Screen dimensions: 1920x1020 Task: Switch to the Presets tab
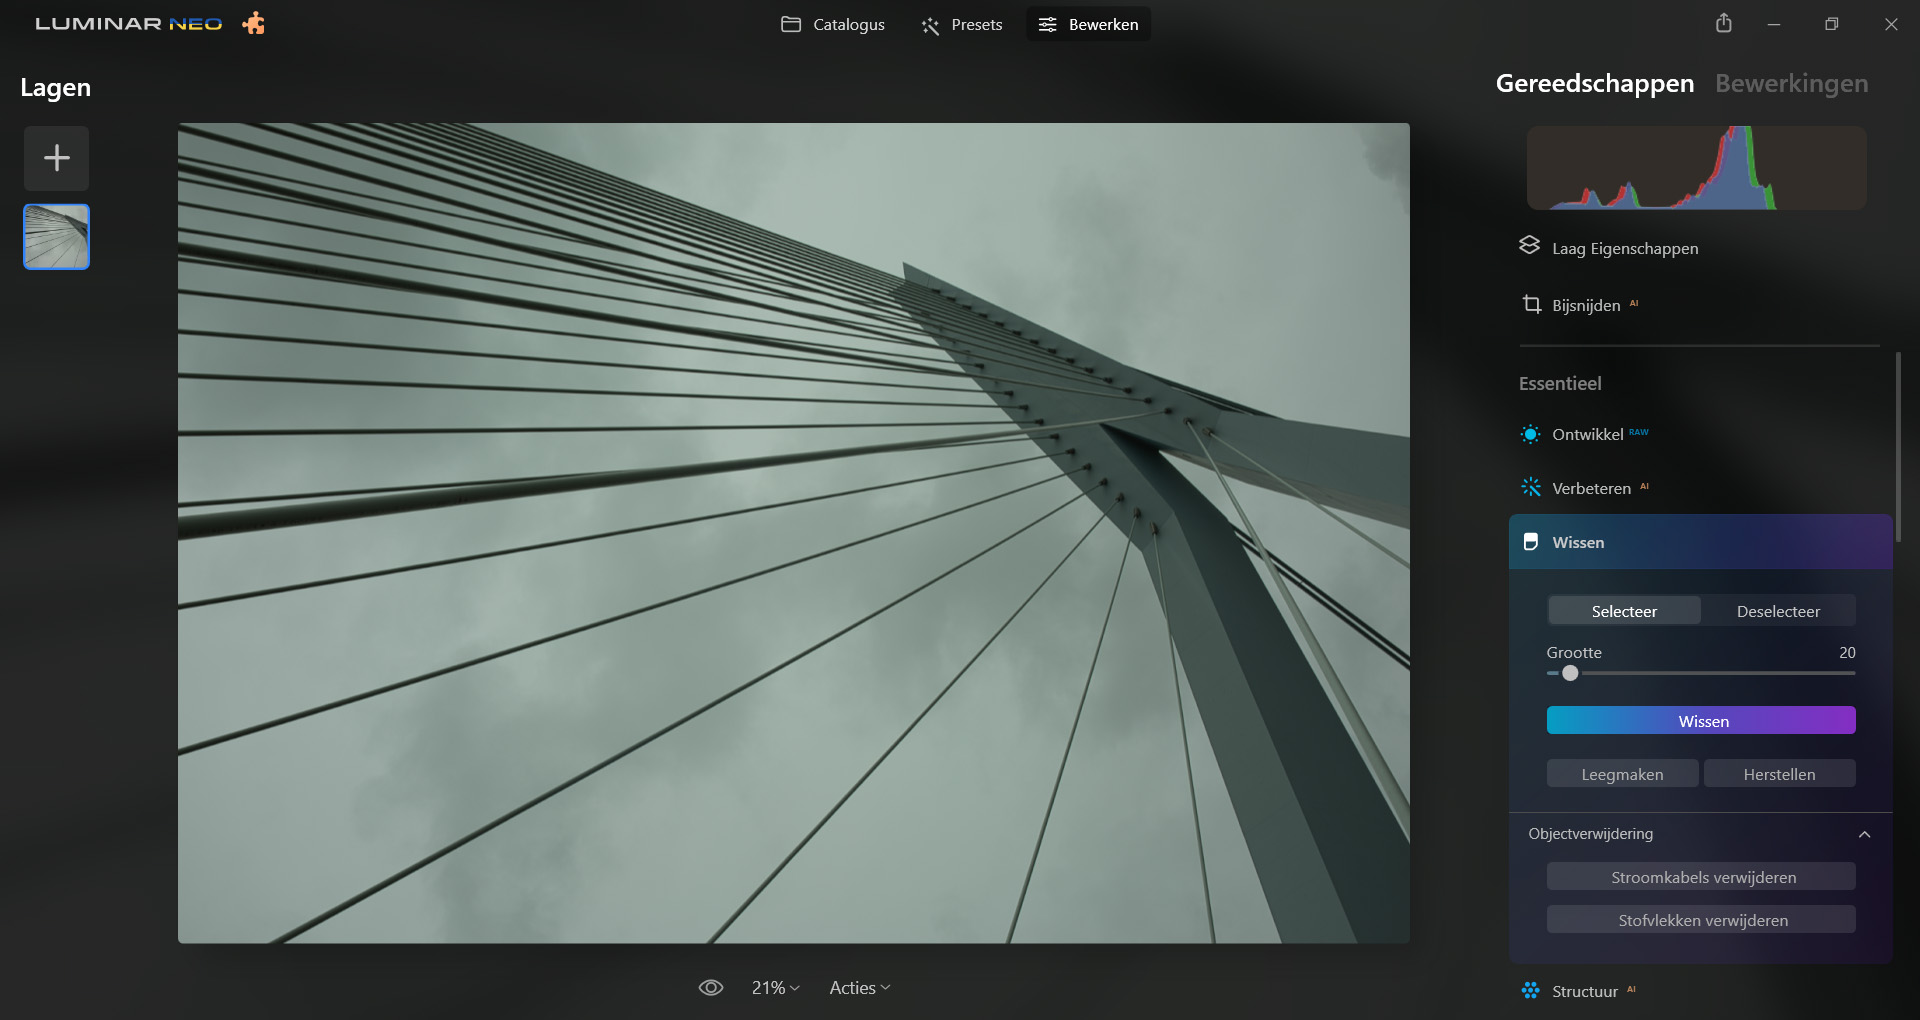[x=962, y=24]
